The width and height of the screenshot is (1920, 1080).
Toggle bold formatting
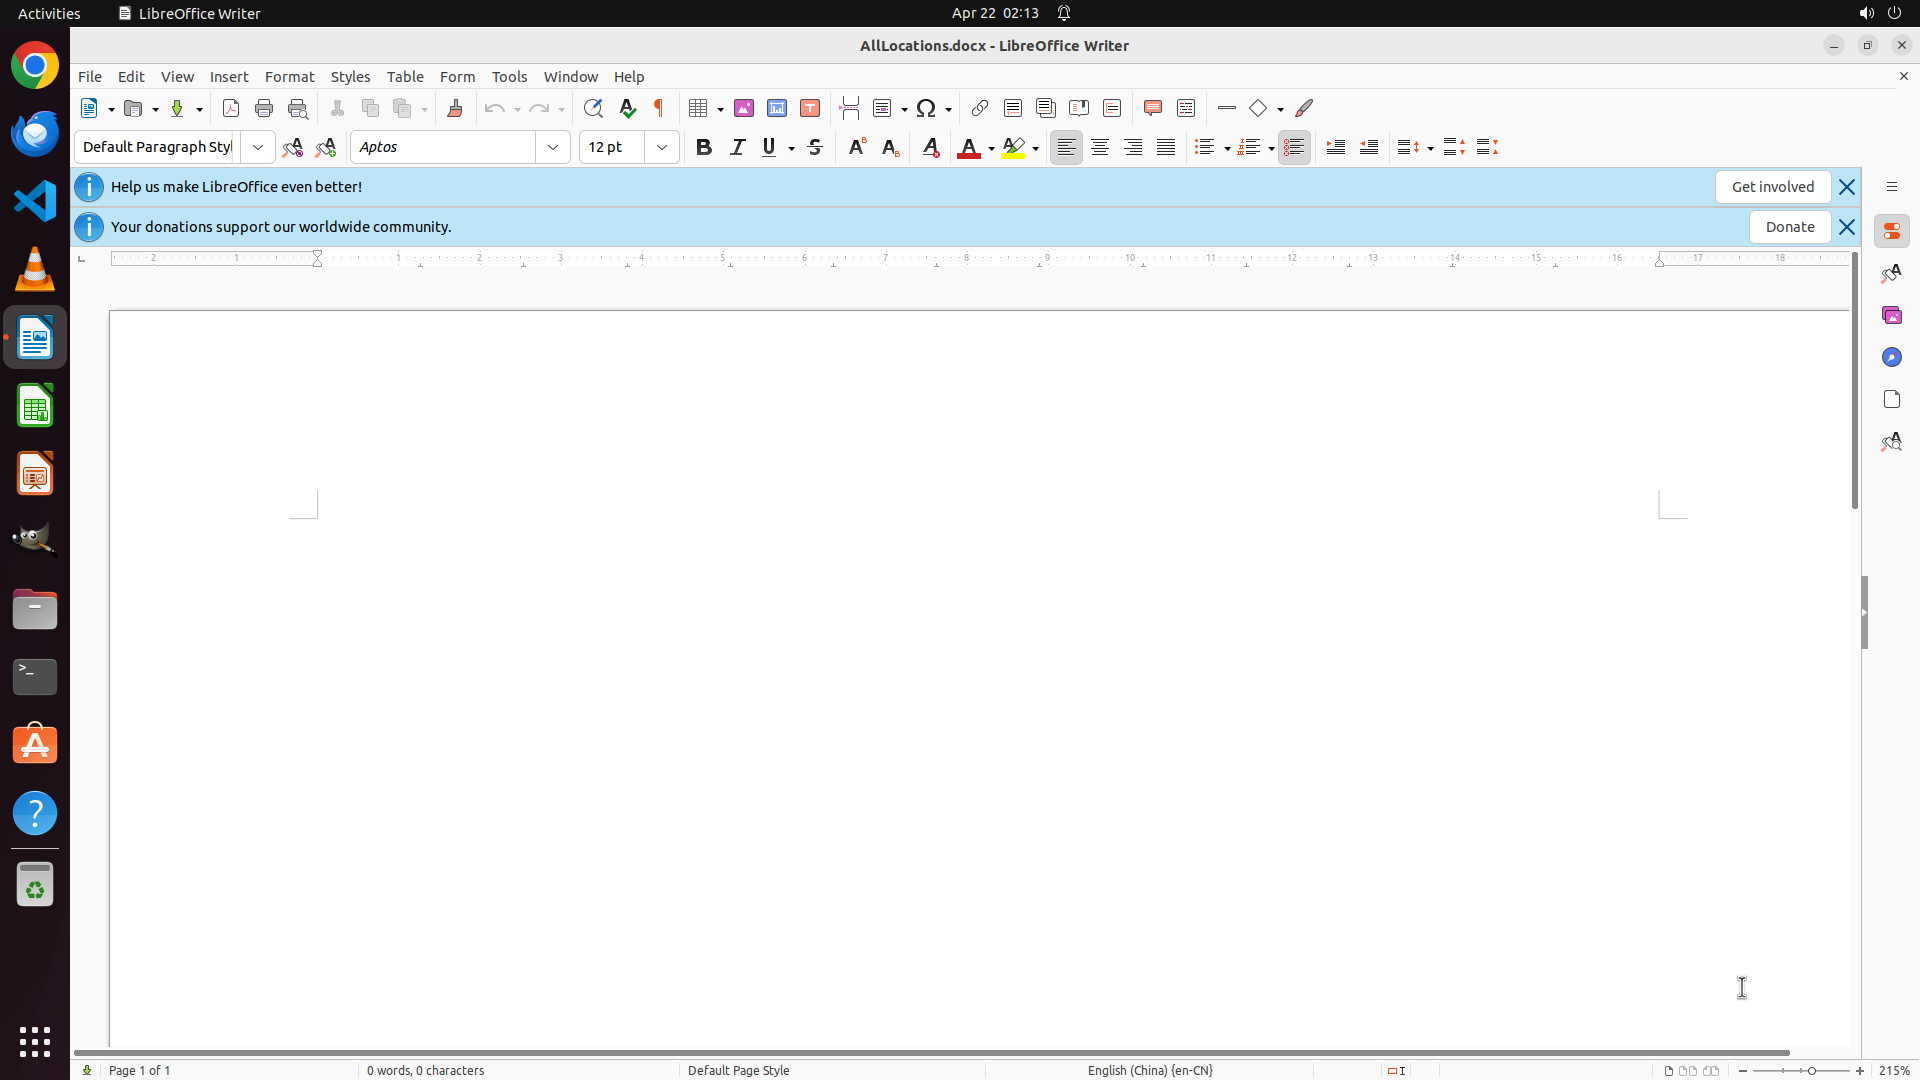704,147
